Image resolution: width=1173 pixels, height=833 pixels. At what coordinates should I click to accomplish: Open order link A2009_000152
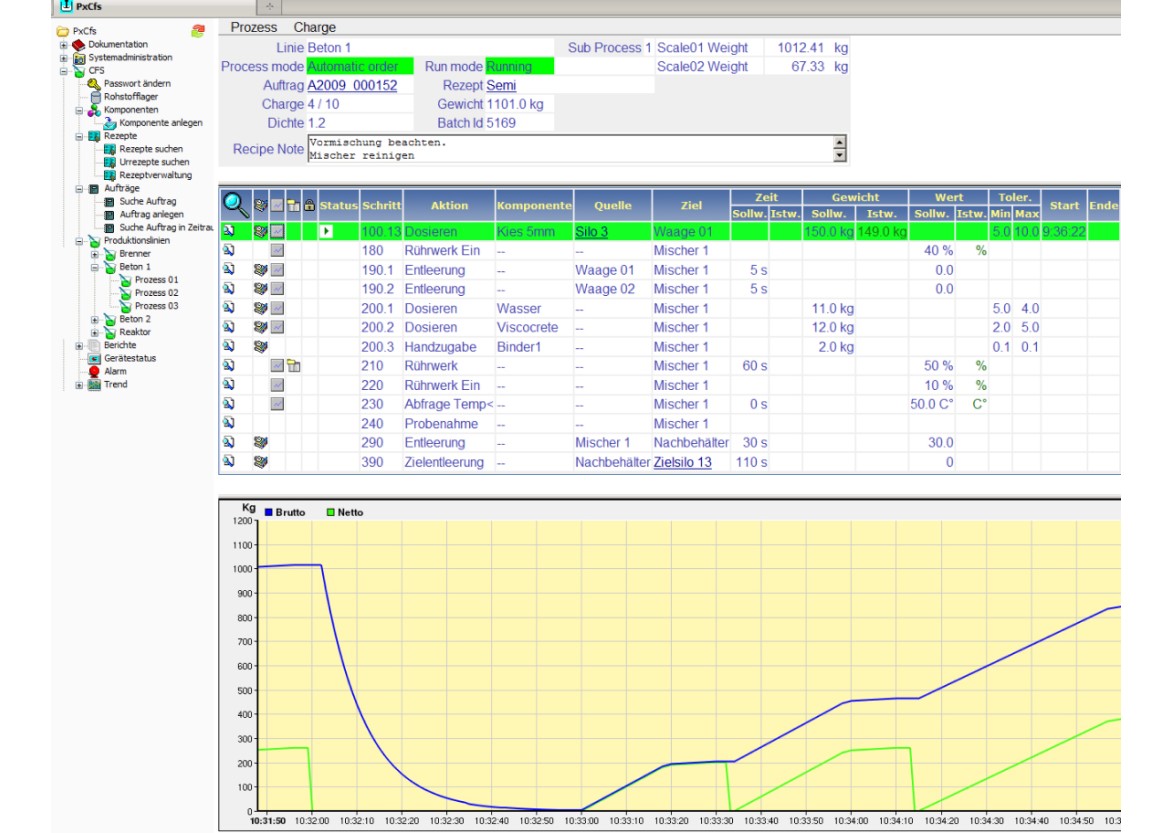click(x=352, y=86)
